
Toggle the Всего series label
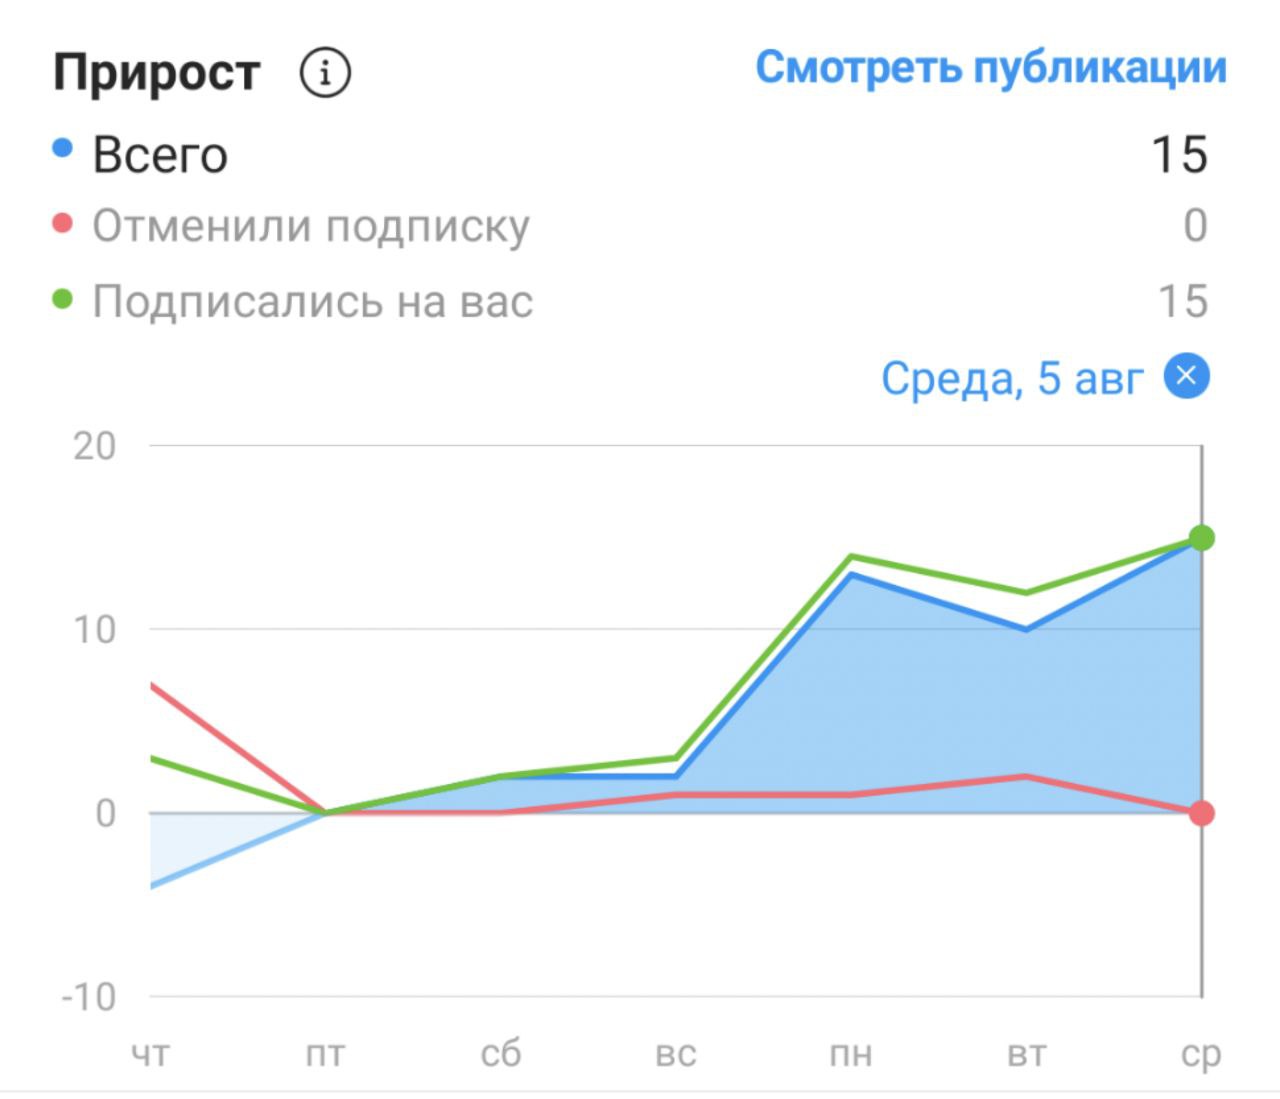[160, 155]
